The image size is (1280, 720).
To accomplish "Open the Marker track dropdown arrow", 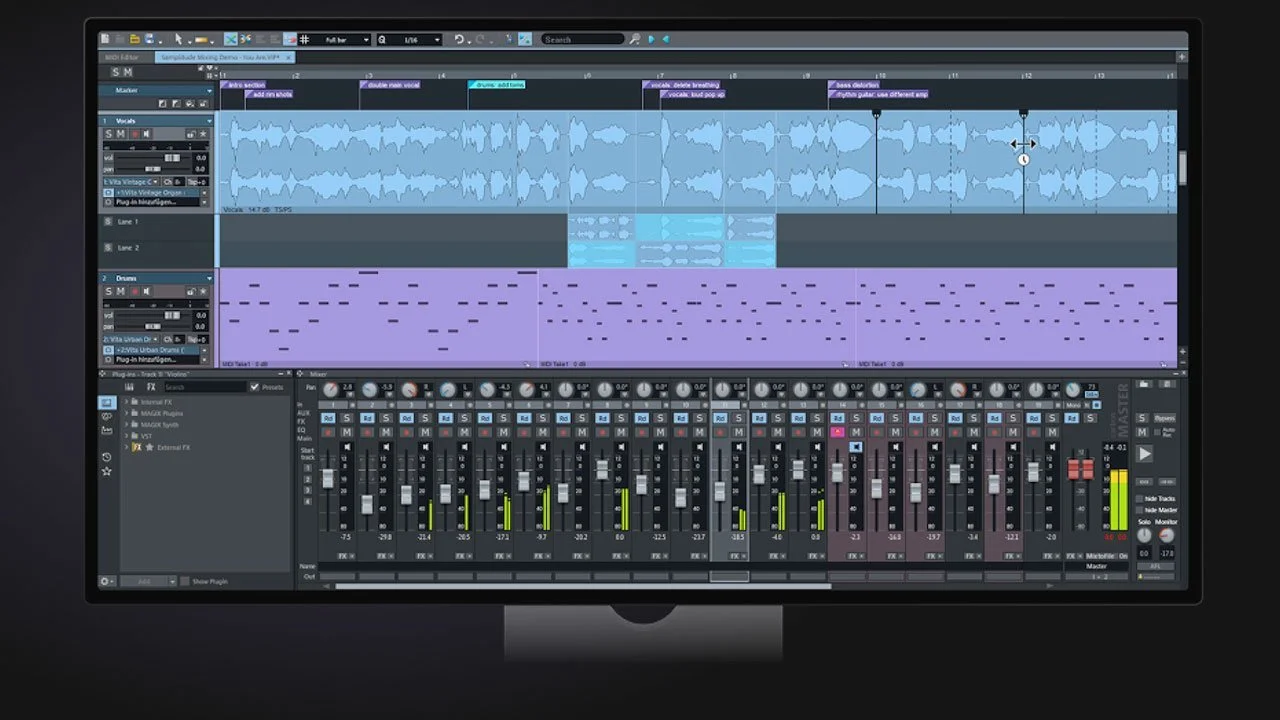I will [x=209, y=90].
